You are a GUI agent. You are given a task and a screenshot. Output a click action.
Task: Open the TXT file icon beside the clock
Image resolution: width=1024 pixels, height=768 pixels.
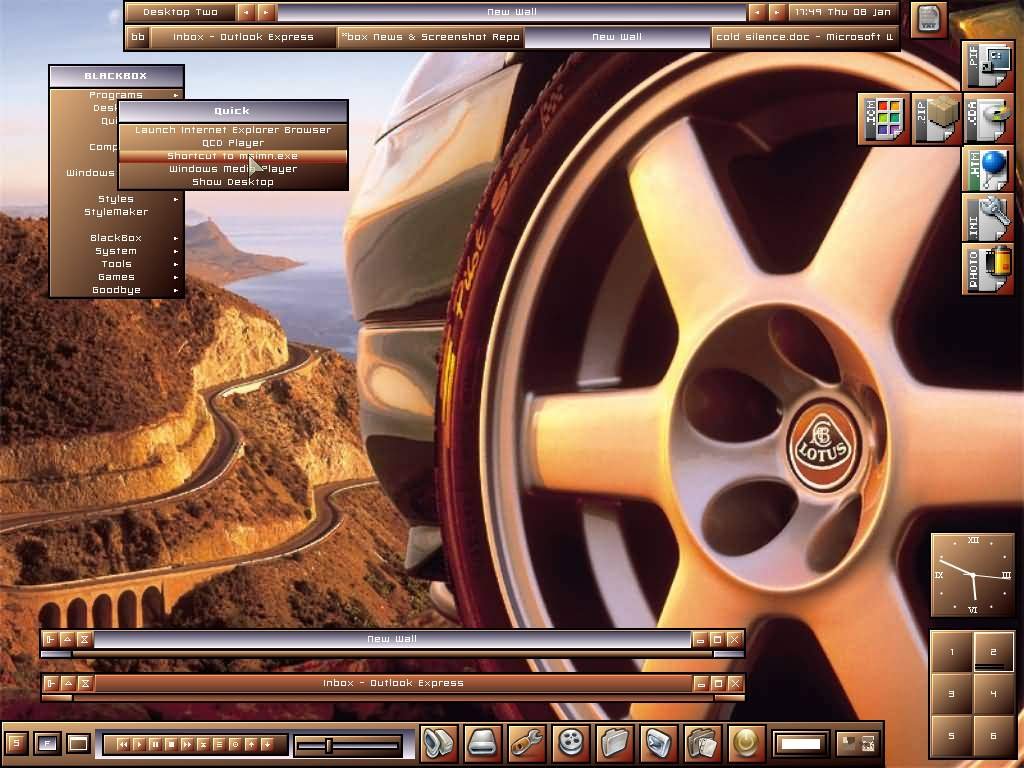coord(928,19)
